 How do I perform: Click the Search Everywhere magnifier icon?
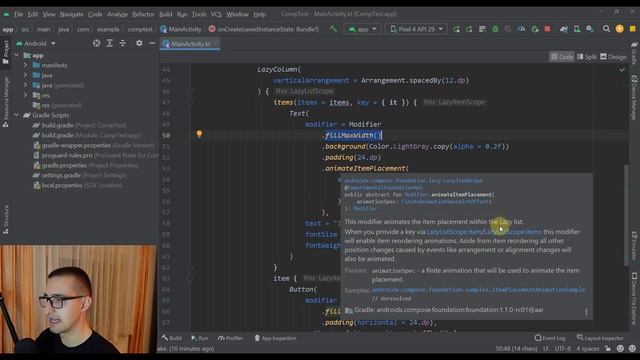606,29
